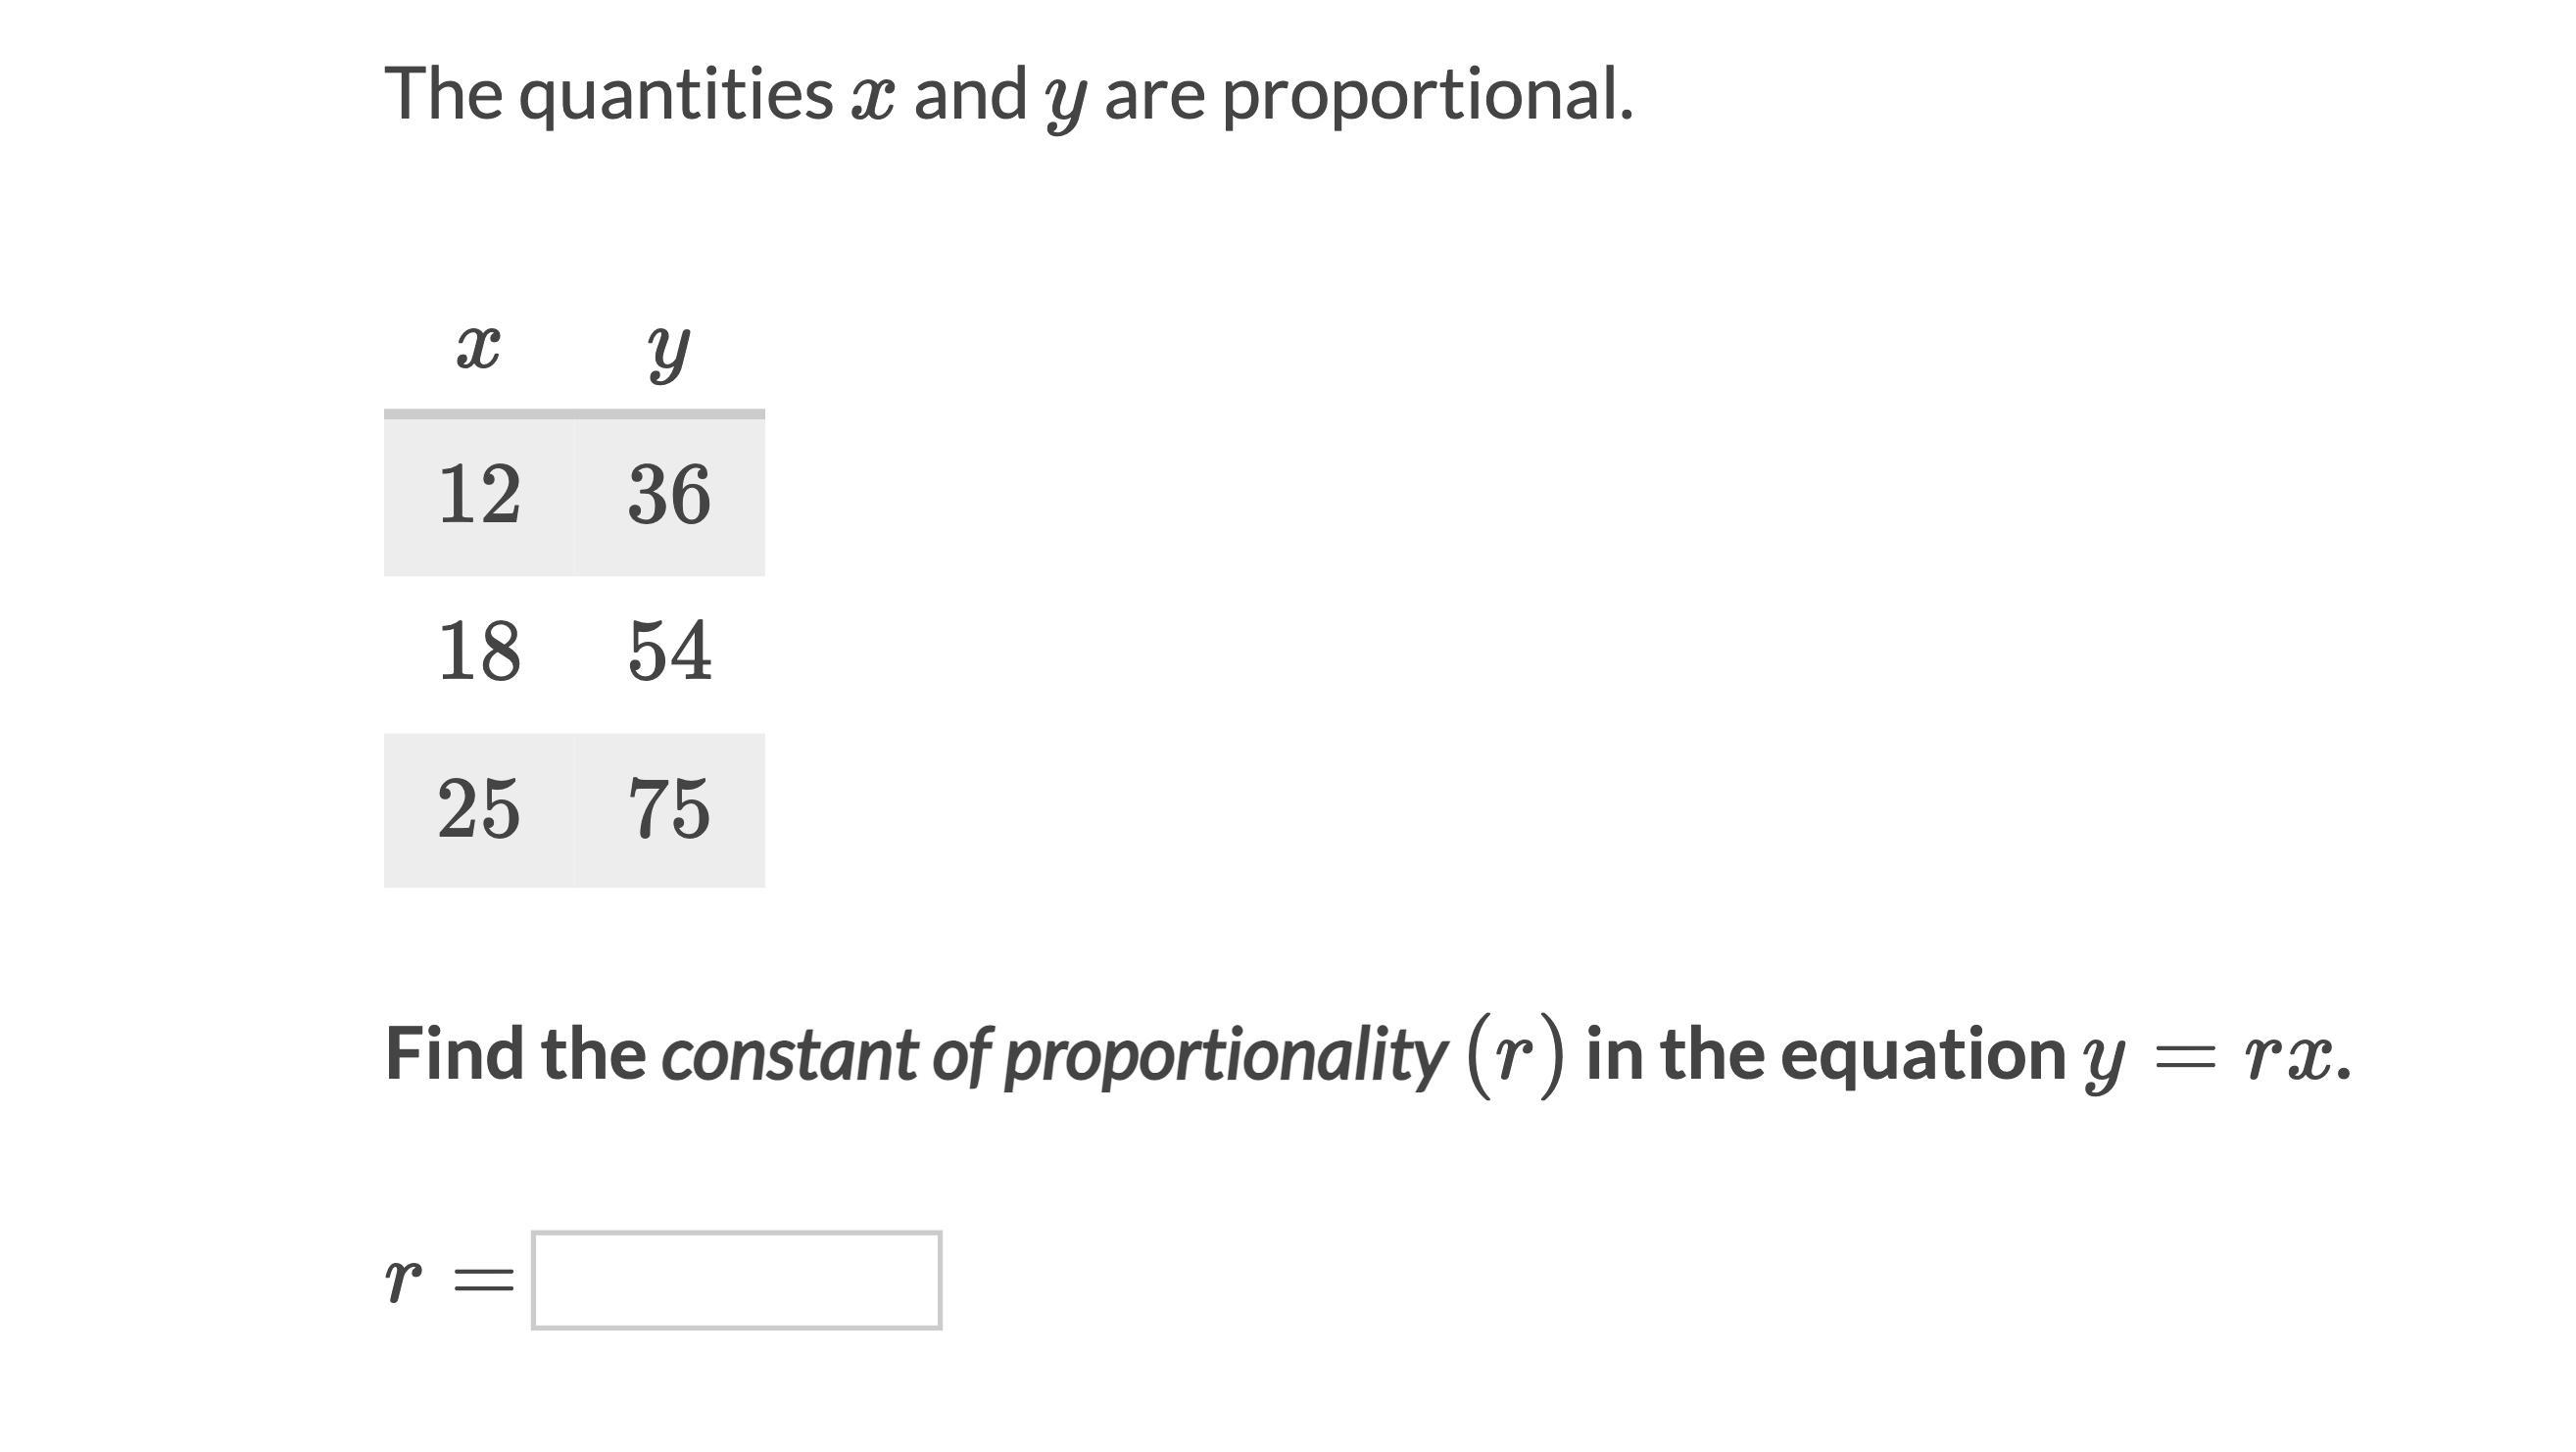
Task: Click the table cell containing 18
Action: (479, 653)
